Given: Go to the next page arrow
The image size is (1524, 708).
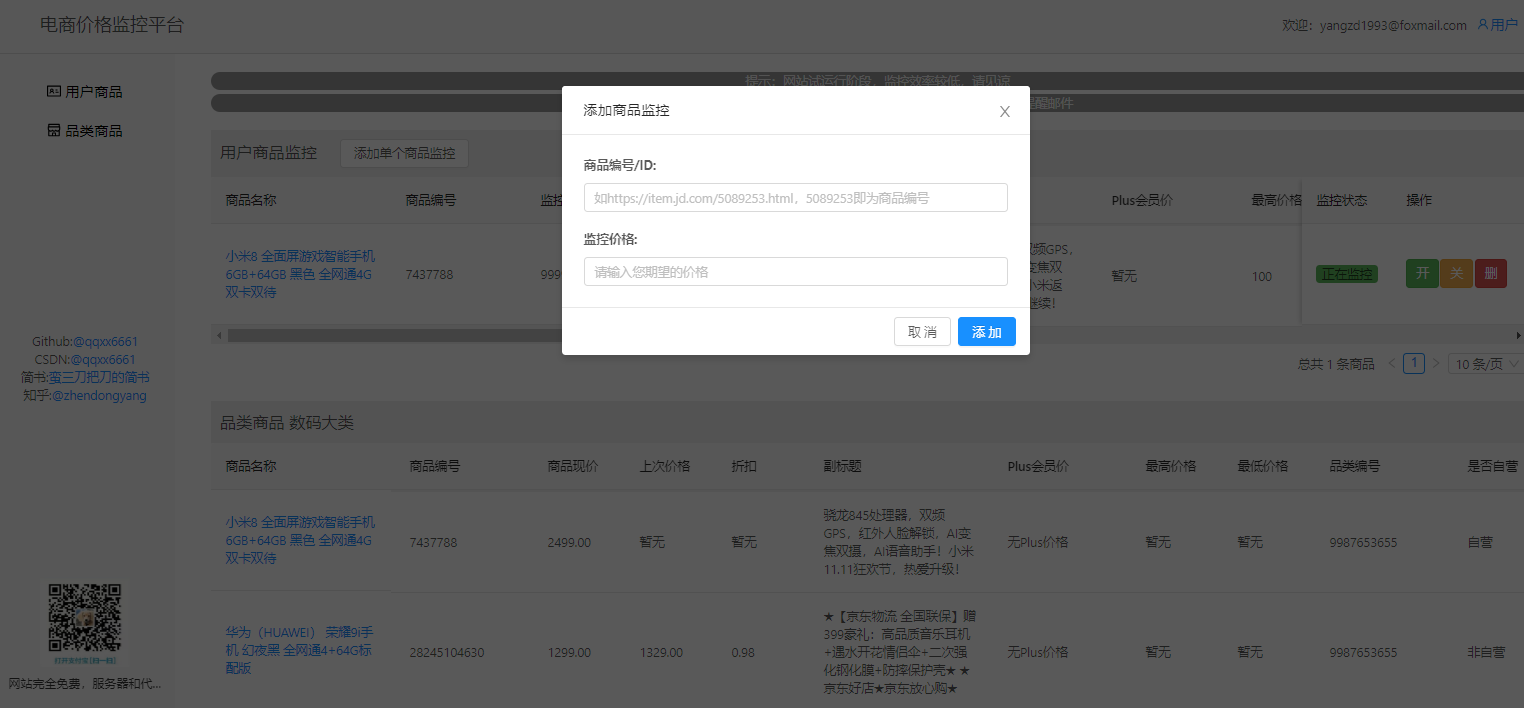Looking at the screenshot, I should 1436,364.
